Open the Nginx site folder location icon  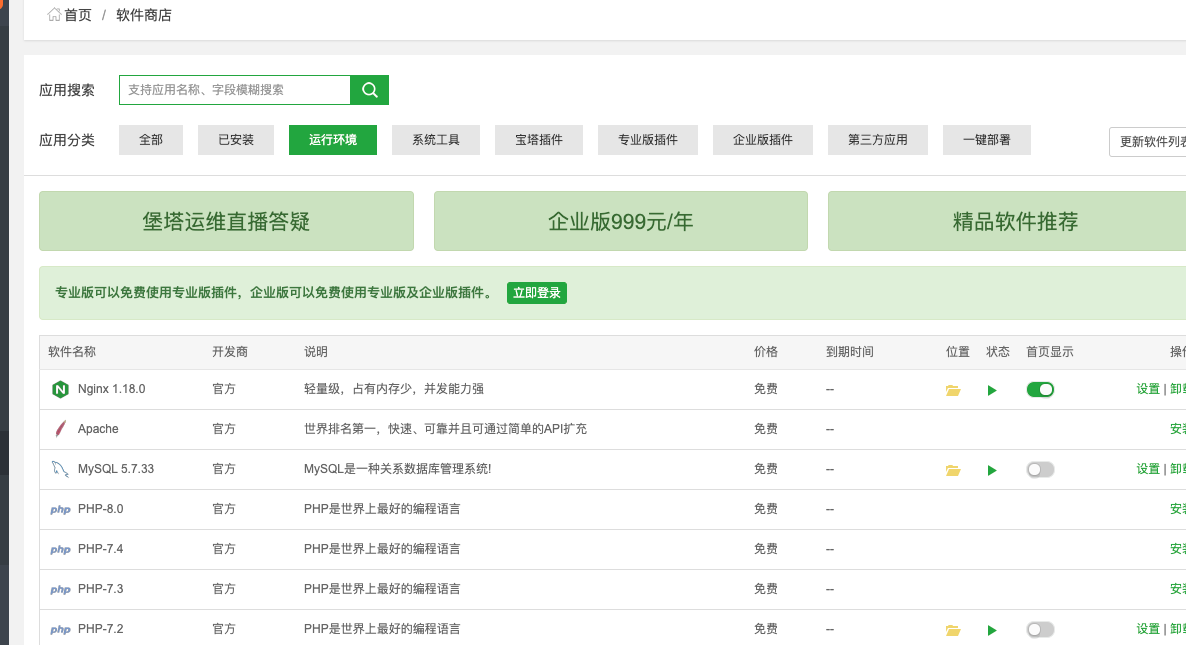(952, 390)
